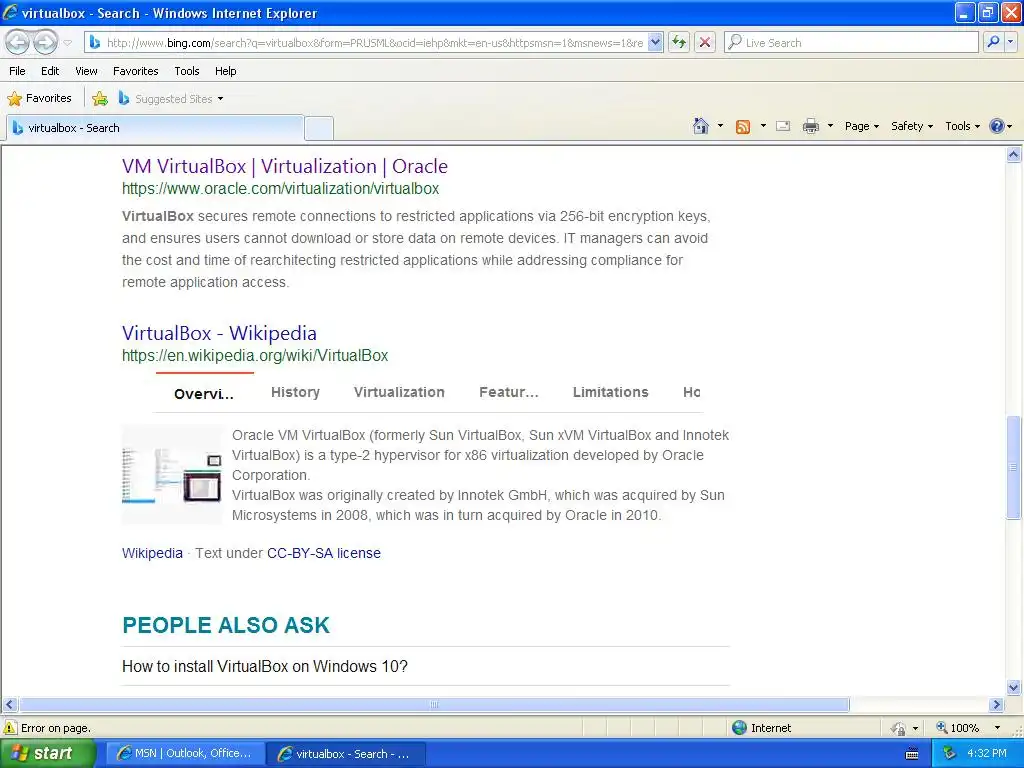
Task: Open the Help menu
Action: 225,71
